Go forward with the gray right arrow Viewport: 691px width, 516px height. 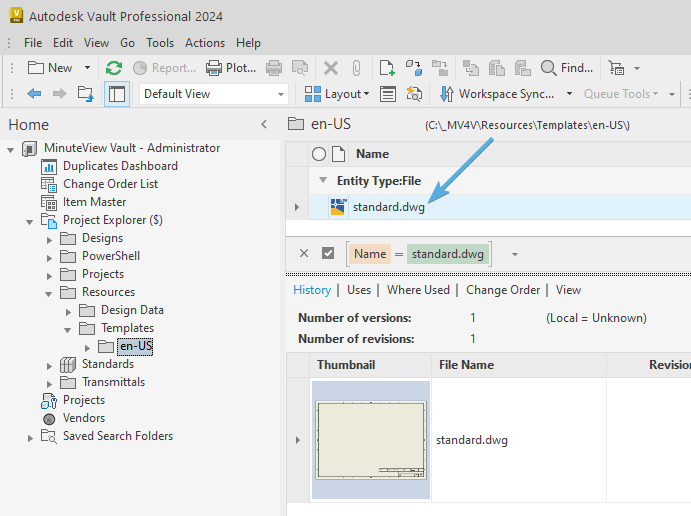[x=59, y=93]
